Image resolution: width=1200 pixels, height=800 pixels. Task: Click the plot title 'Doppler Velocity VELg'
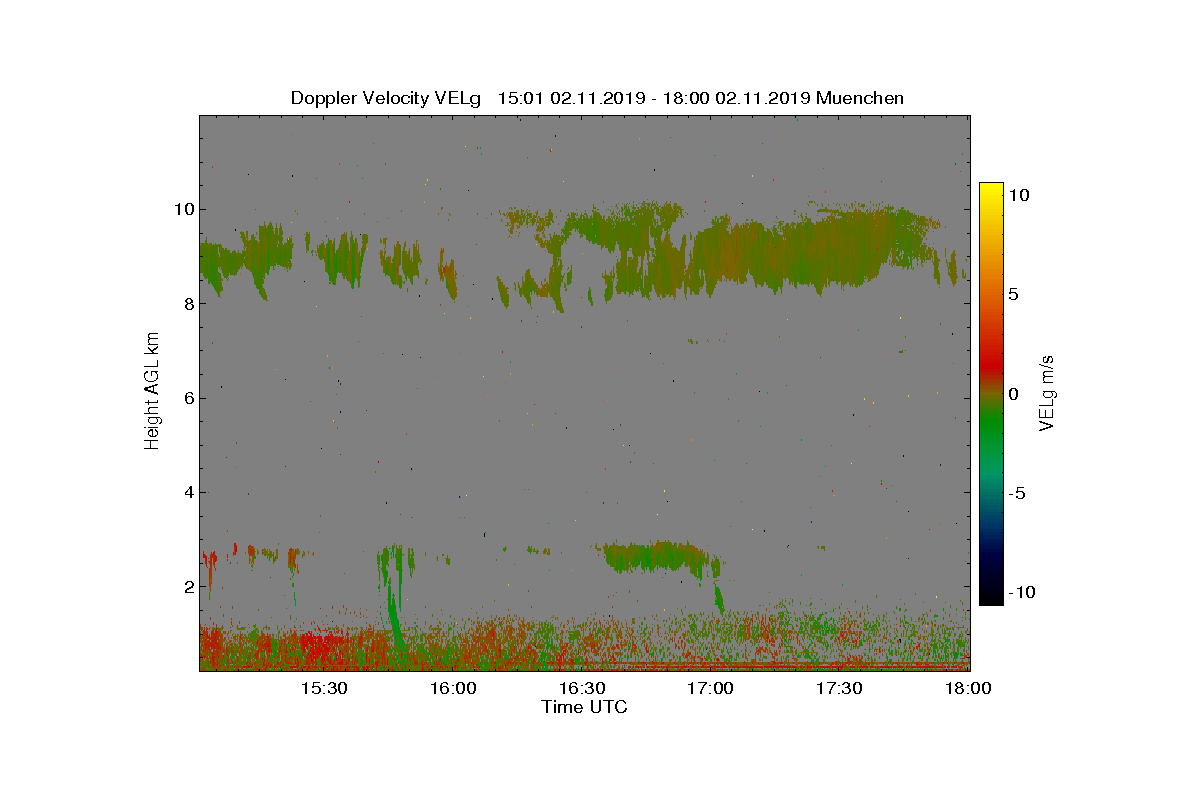coord(385,98)
